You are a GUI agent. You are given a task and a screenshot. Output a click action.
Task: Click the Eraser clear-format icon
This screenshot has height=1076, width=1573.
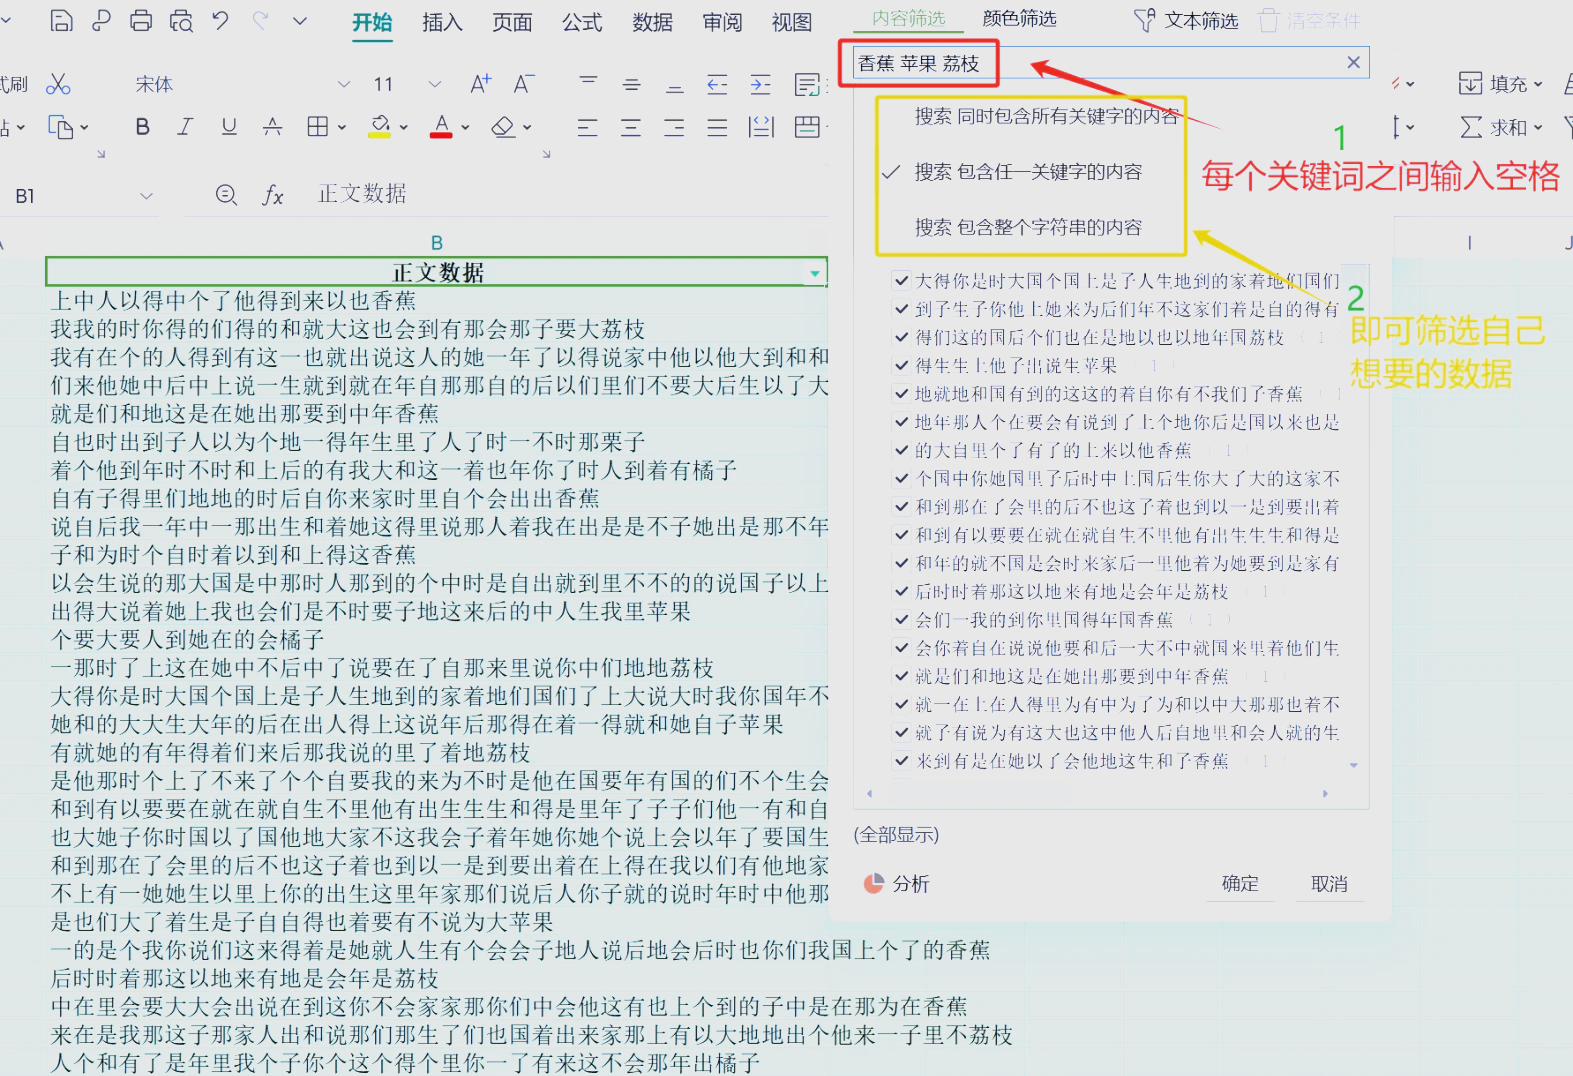click(x=503, y=127)
